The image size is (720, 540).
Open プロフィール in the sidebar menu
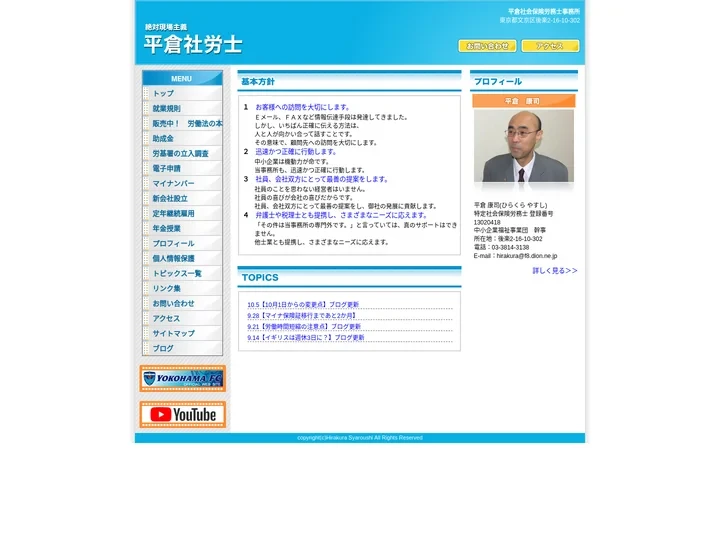click(x=182, y=243)
